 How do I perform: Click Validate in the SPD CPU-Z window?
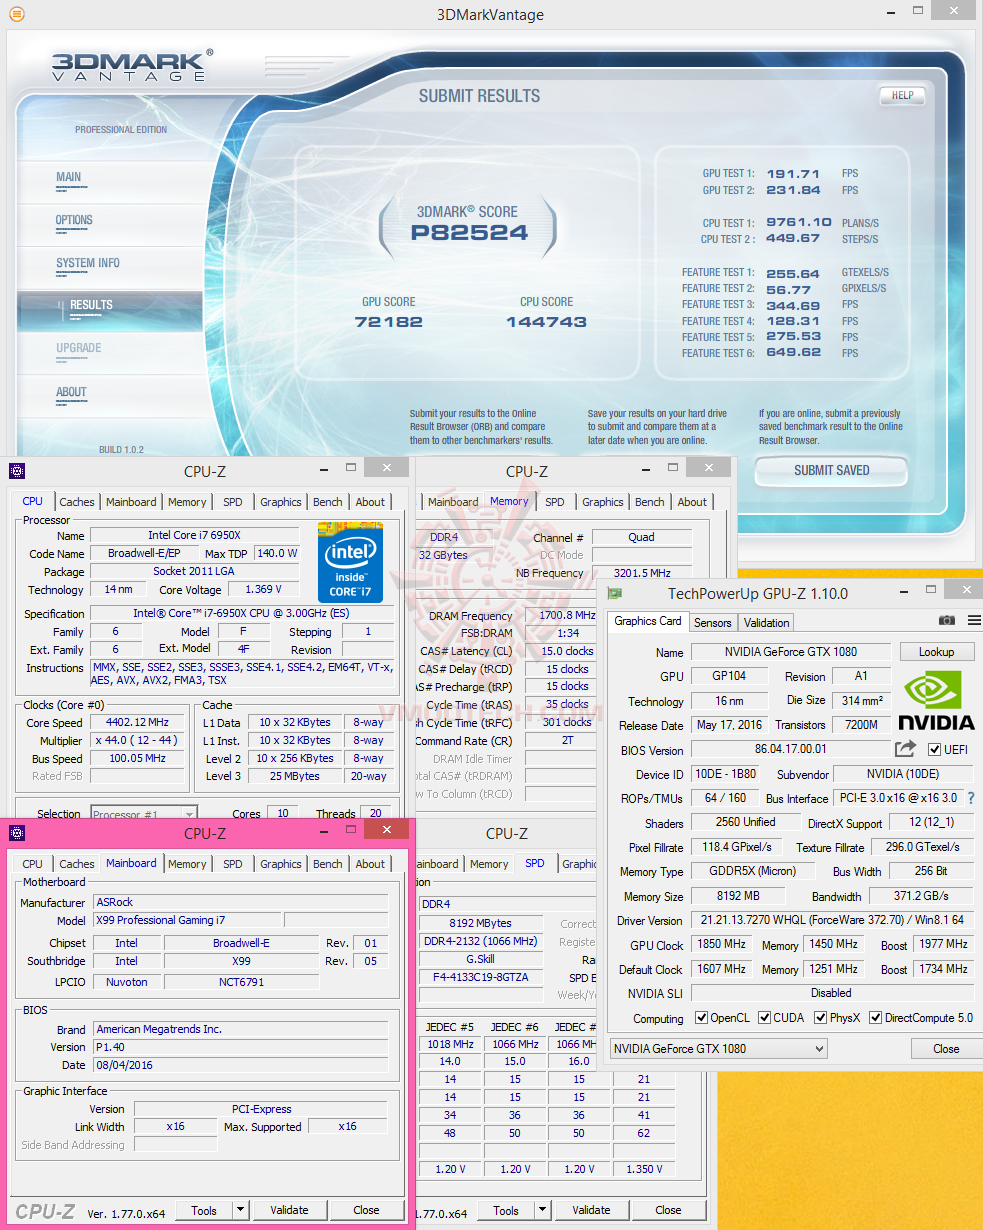coord(591,1210)
